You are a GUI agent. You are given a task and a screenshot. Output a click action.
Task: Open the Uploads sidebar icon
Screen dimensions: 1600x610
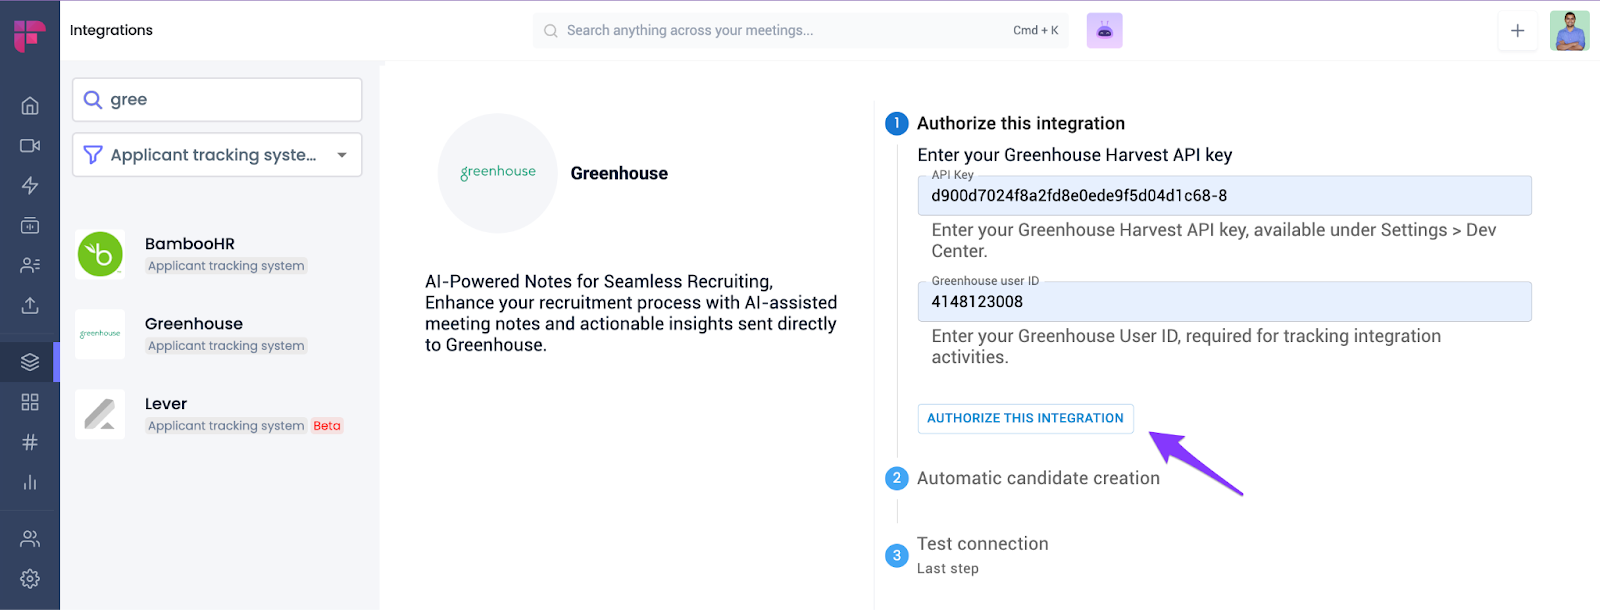[30, 306]
